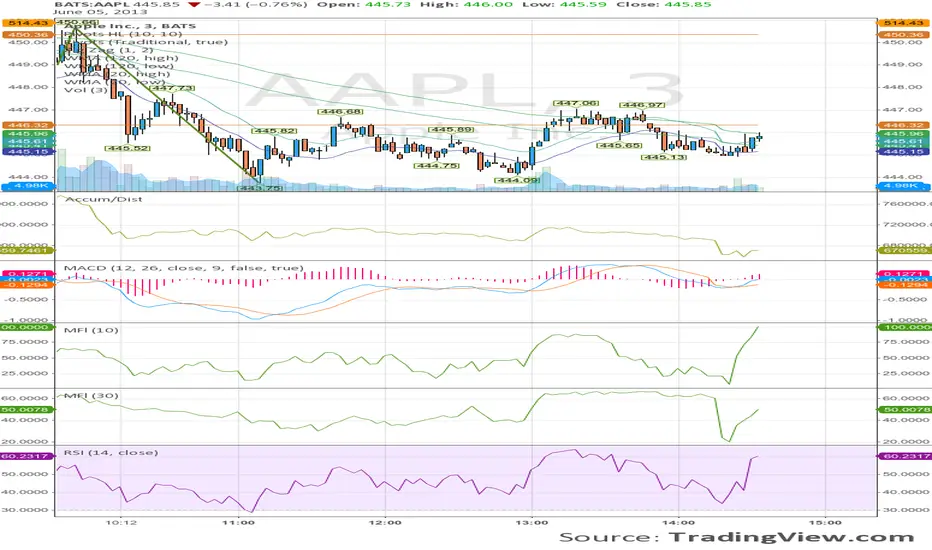The image size is (932, 550).
Task: Click the MACD (12, 26, close, 9, false, true) title
Action: coord(184,268)
